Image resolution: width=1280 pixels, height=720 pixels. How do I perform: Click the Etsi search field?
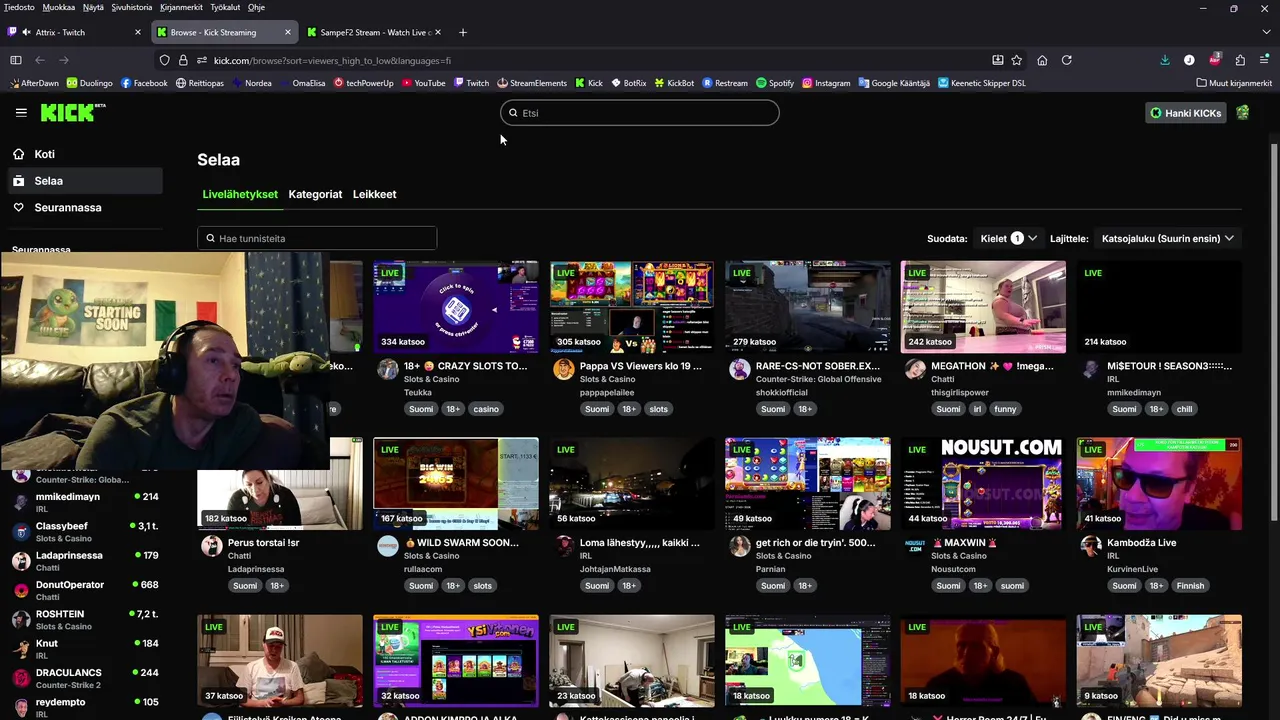pos(640,113)
